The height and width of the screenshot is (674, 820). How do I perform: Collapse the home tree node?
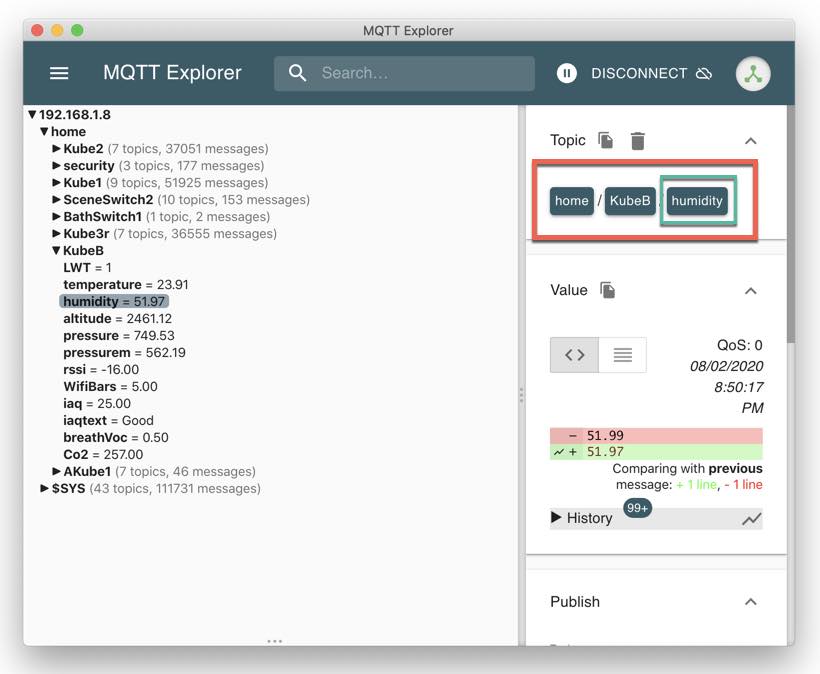click(45, 132)
